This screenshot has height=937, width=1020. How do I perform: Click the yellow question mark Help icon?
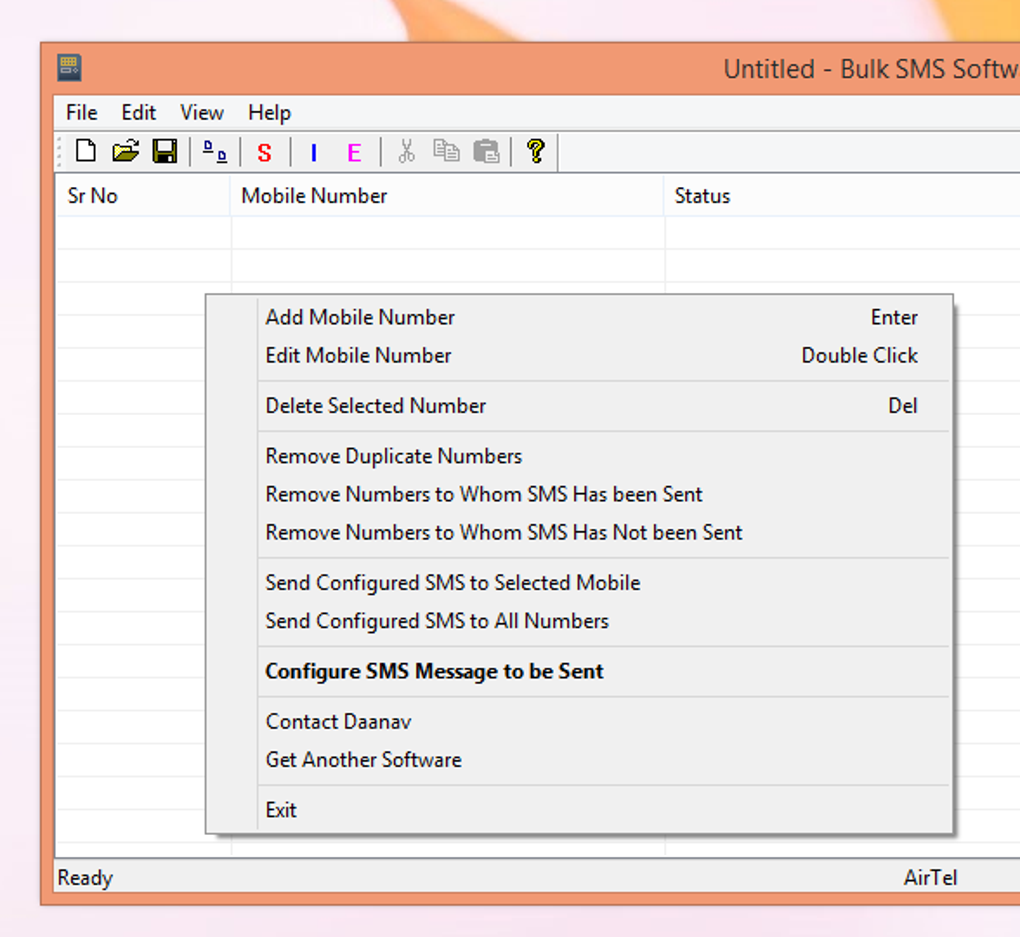(x=535, y=152)
